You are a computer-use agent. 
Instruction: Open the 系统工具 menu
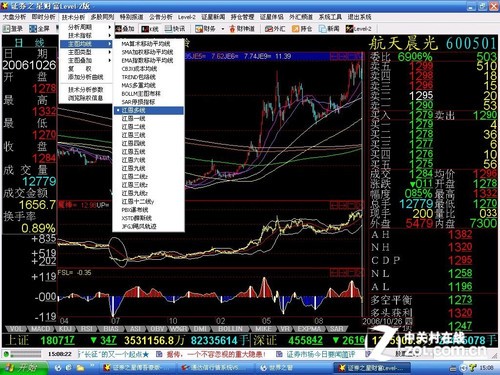point(330,17)
